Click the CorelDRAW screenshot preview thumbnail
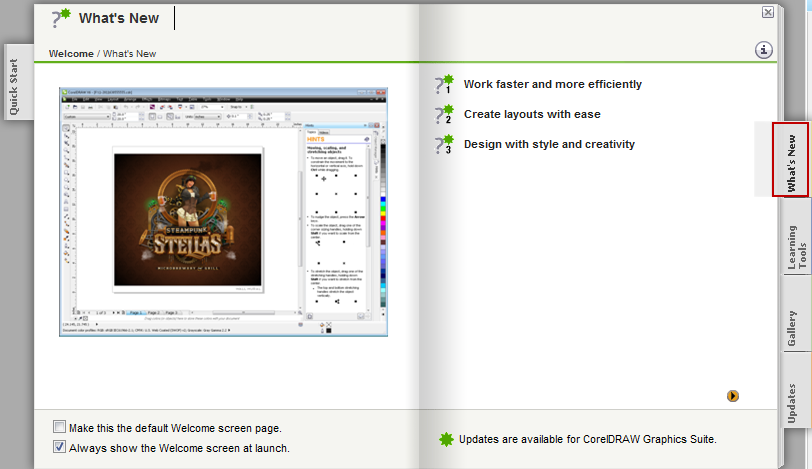This screenshot has height=469, width=812. (223, 212)
